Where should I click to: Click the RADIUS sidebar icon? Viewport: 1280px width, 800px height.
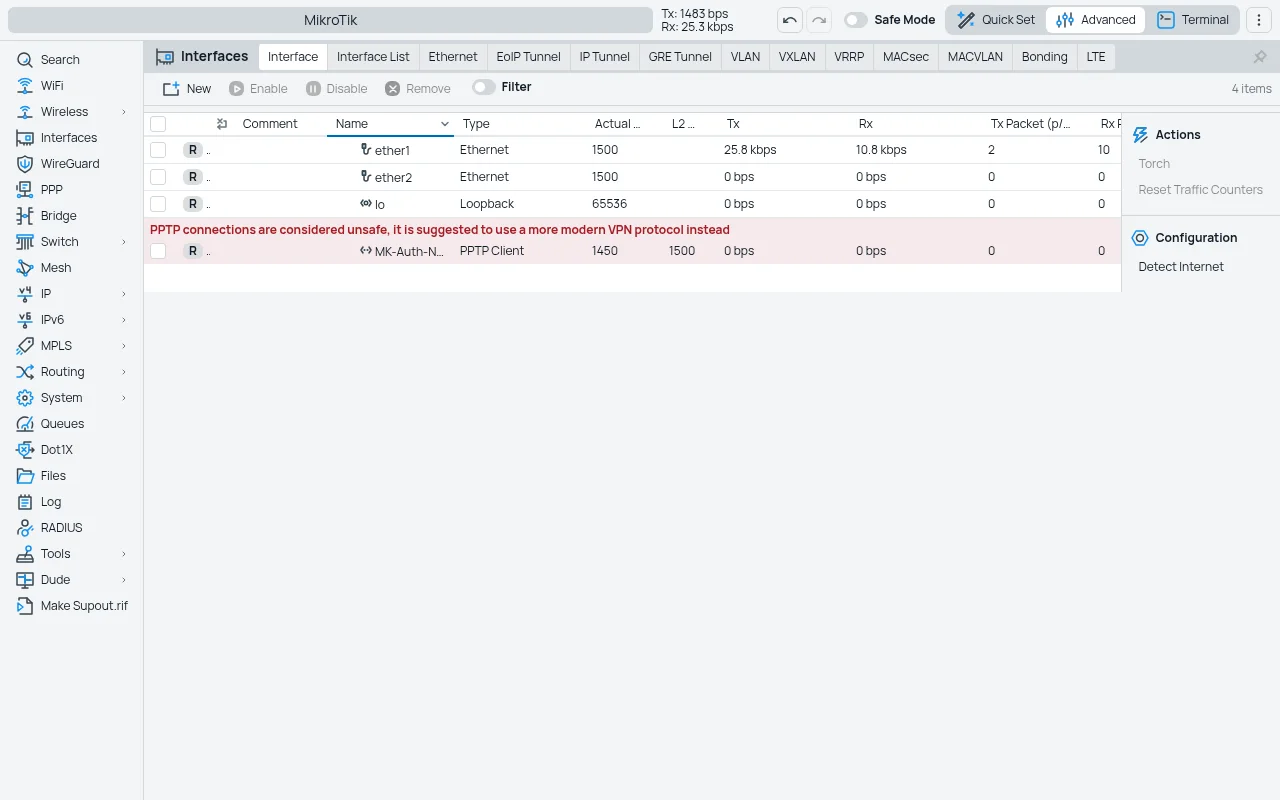point(25,528)
